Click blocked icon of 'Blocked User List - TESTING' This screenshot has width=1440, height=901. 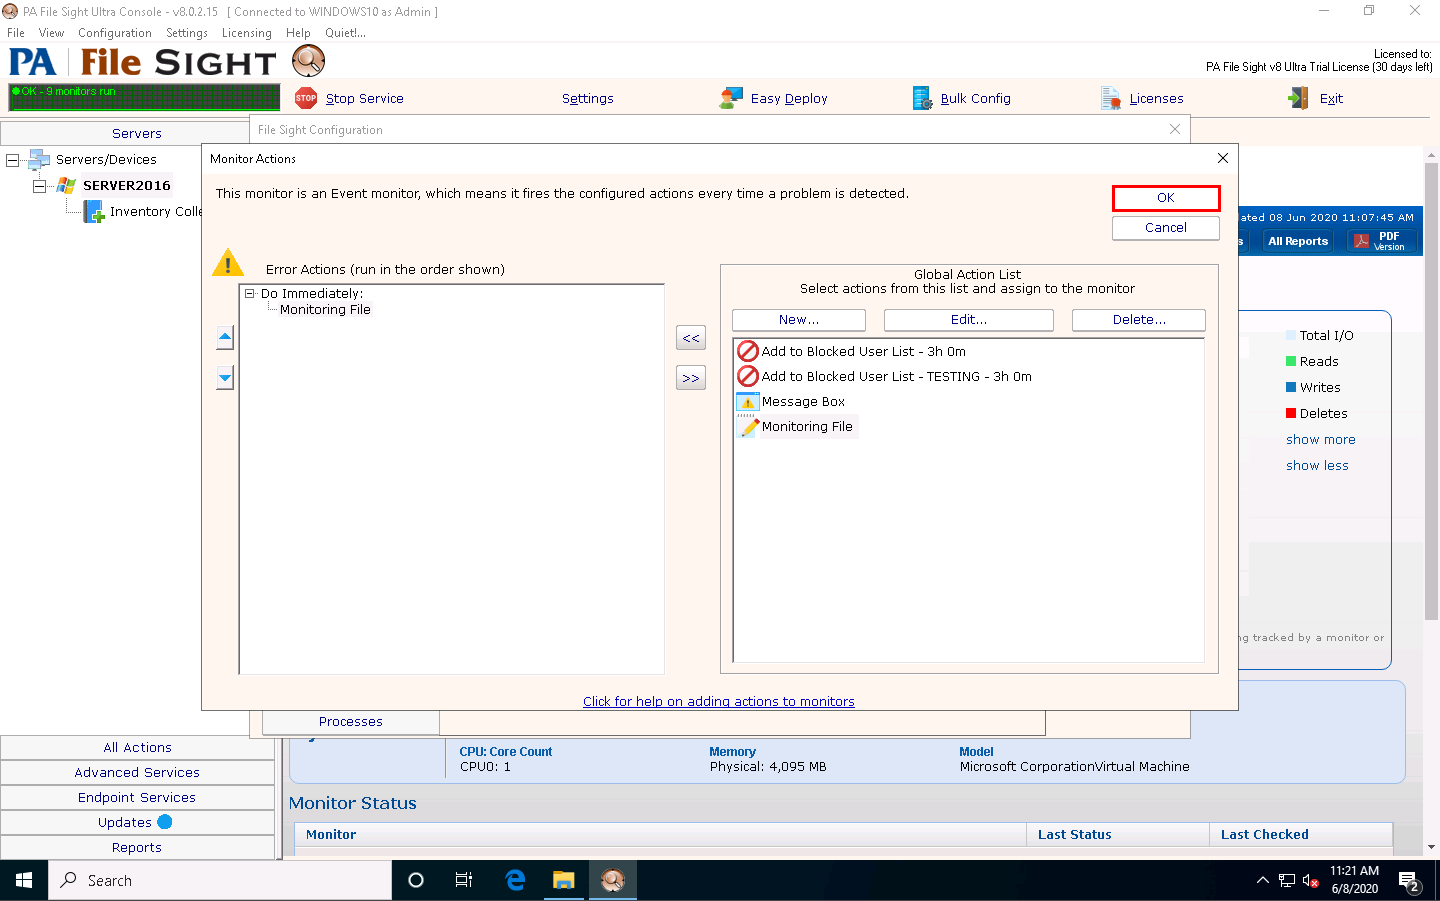coord(748,376)
